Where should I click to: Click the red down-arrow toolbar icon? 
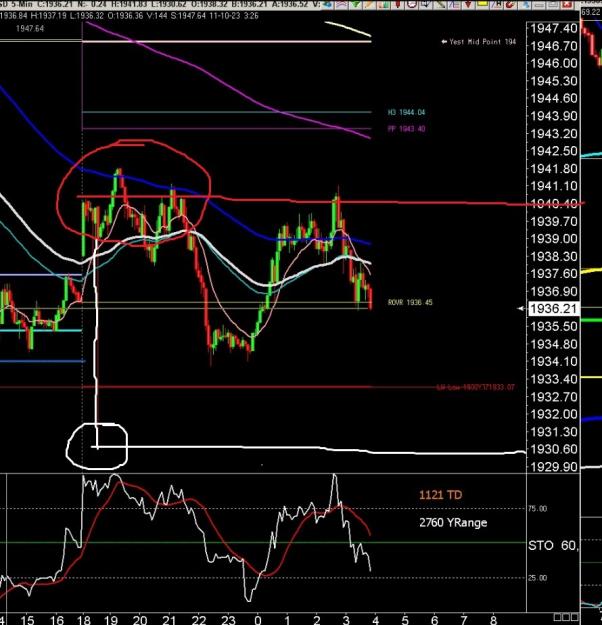[468, 4]
